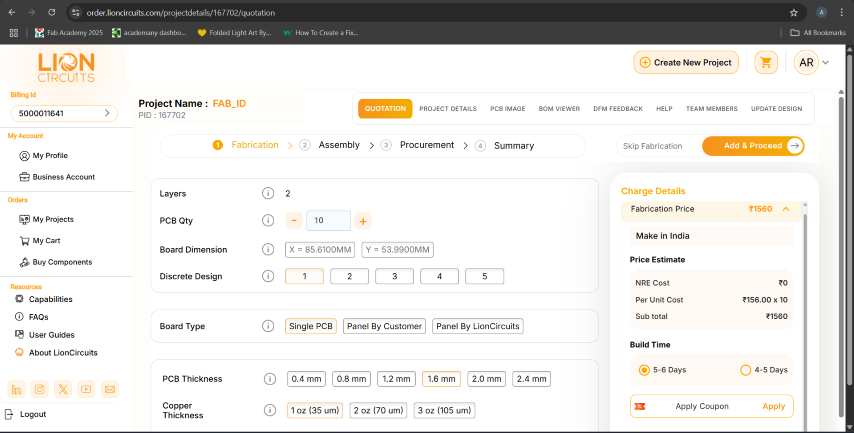Viewport: 854px width, 433px height.
Task: Click the email envelope social icon
Action: pyautogui.click(x=110, y=389)
